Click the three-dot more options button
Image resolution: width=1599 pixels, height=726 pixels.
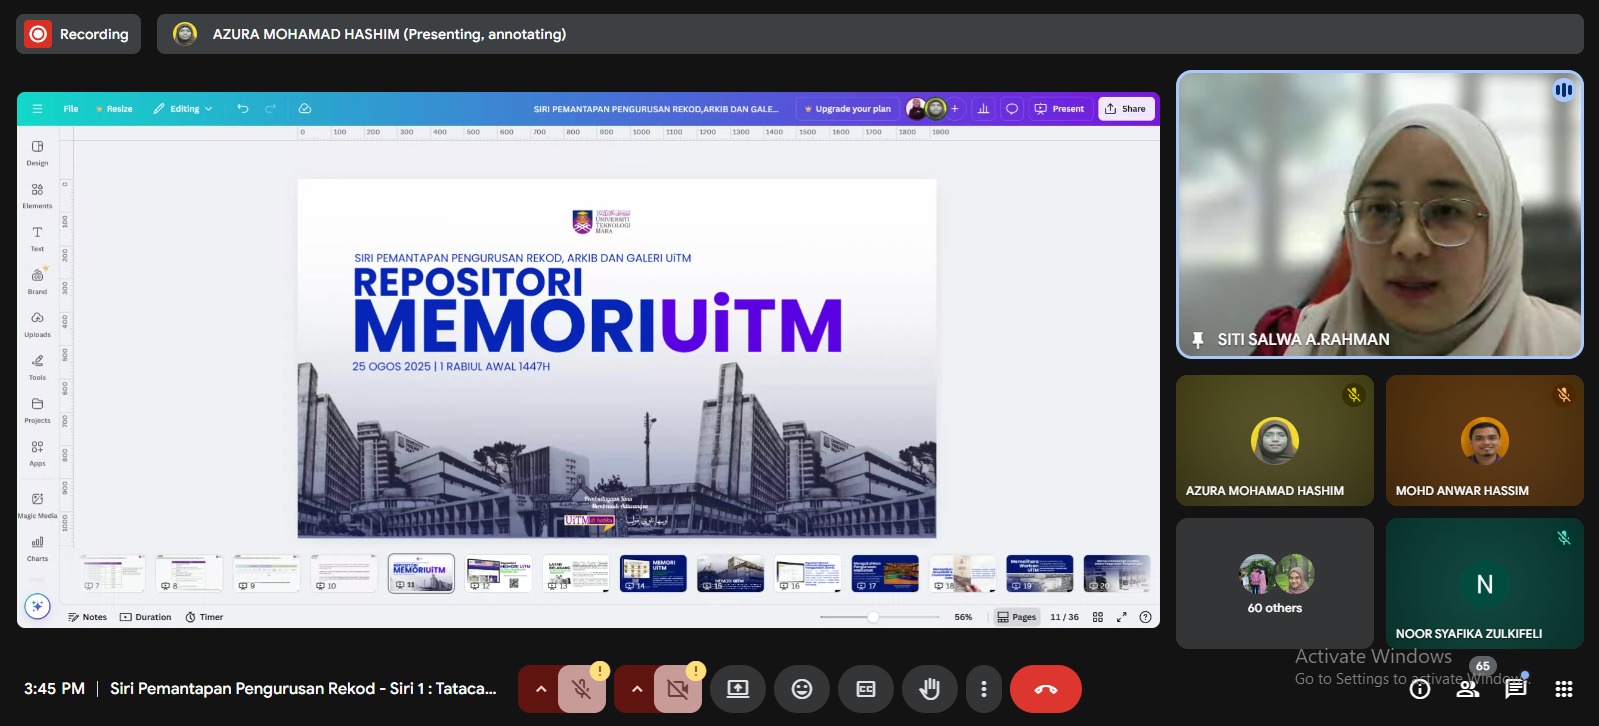point(984,689)
